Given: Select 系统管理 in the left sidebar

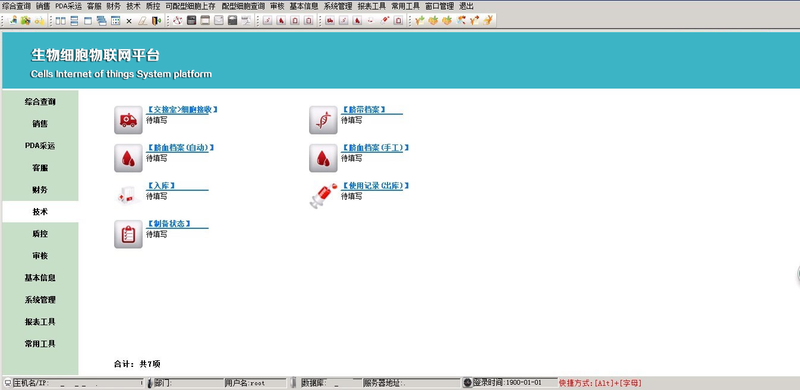Looking at the screenshot, I should 40,300.
